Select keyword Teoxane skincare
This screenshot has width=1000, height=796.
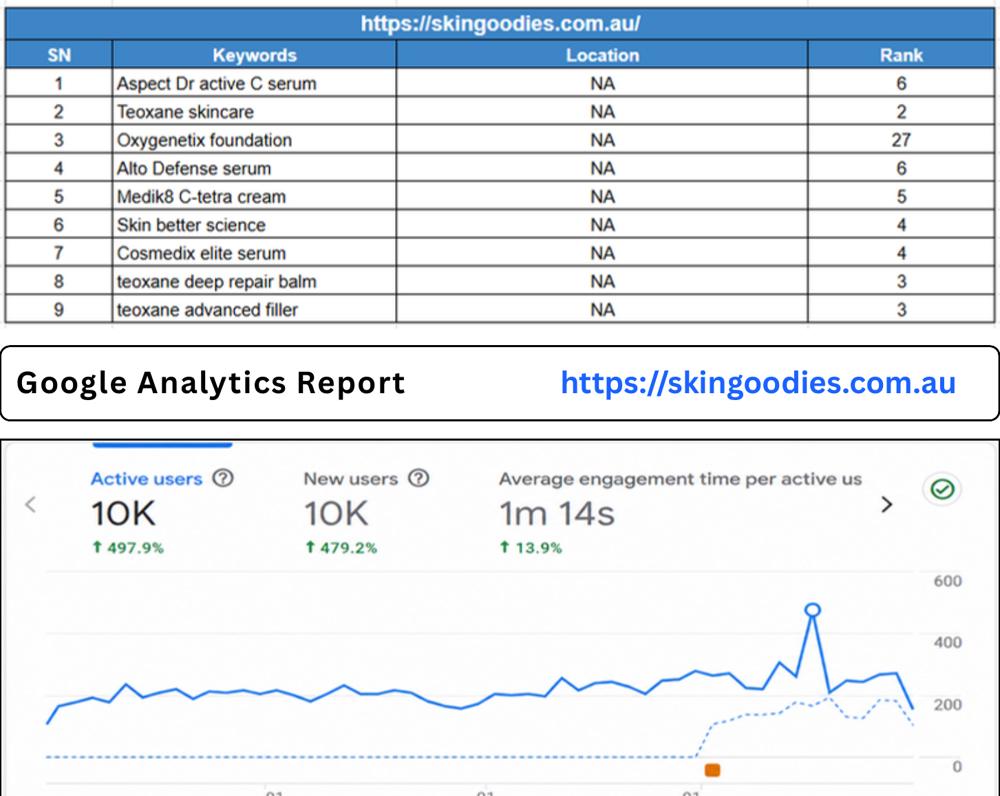pyautogui.click(x=185, y=112)
